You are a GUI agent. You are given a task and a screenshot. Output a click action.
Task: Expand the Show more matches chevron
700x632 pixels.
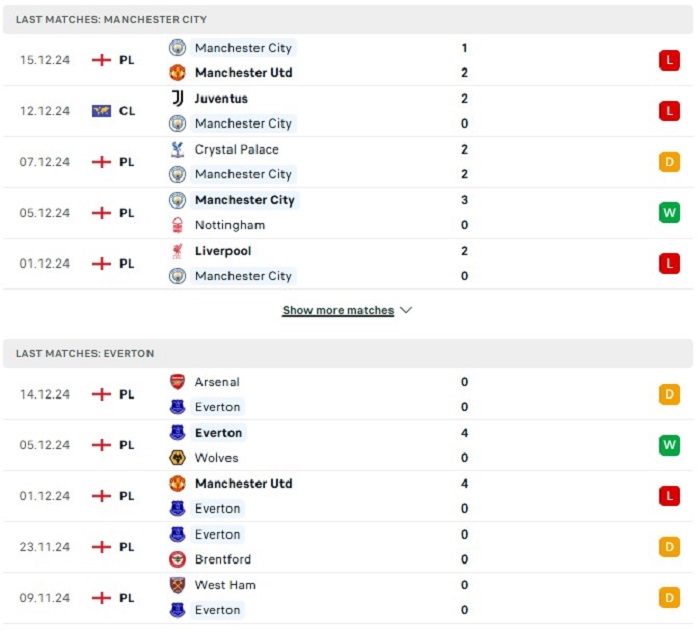click(406, 310)
